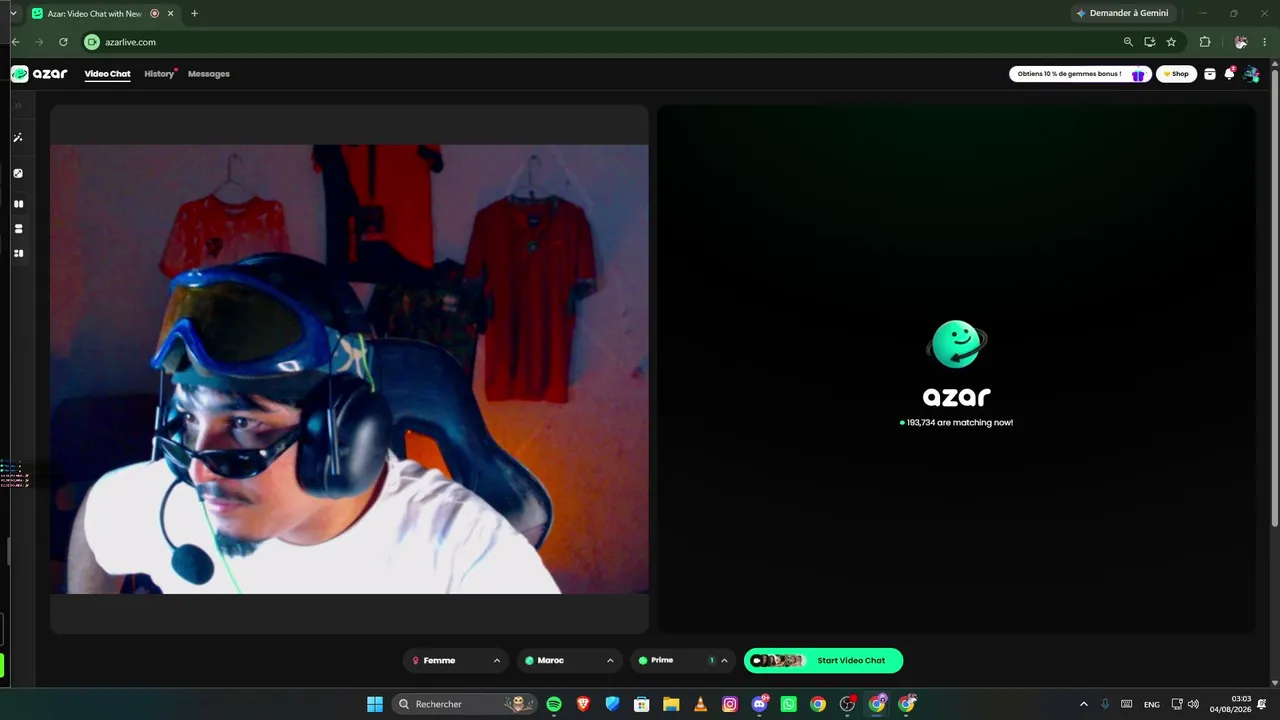Bookmark this page with the star
This screenshot has width=1280, height=720.
1171,42
